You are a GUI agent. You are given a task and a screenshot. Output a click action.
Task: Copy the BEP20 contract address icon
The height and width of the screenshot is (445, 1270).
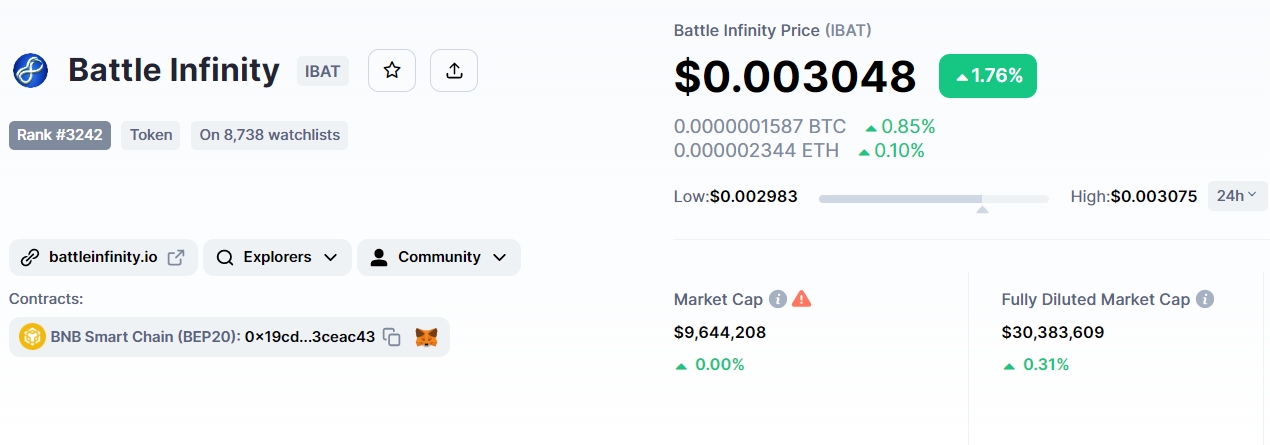[x=392, y=337]
